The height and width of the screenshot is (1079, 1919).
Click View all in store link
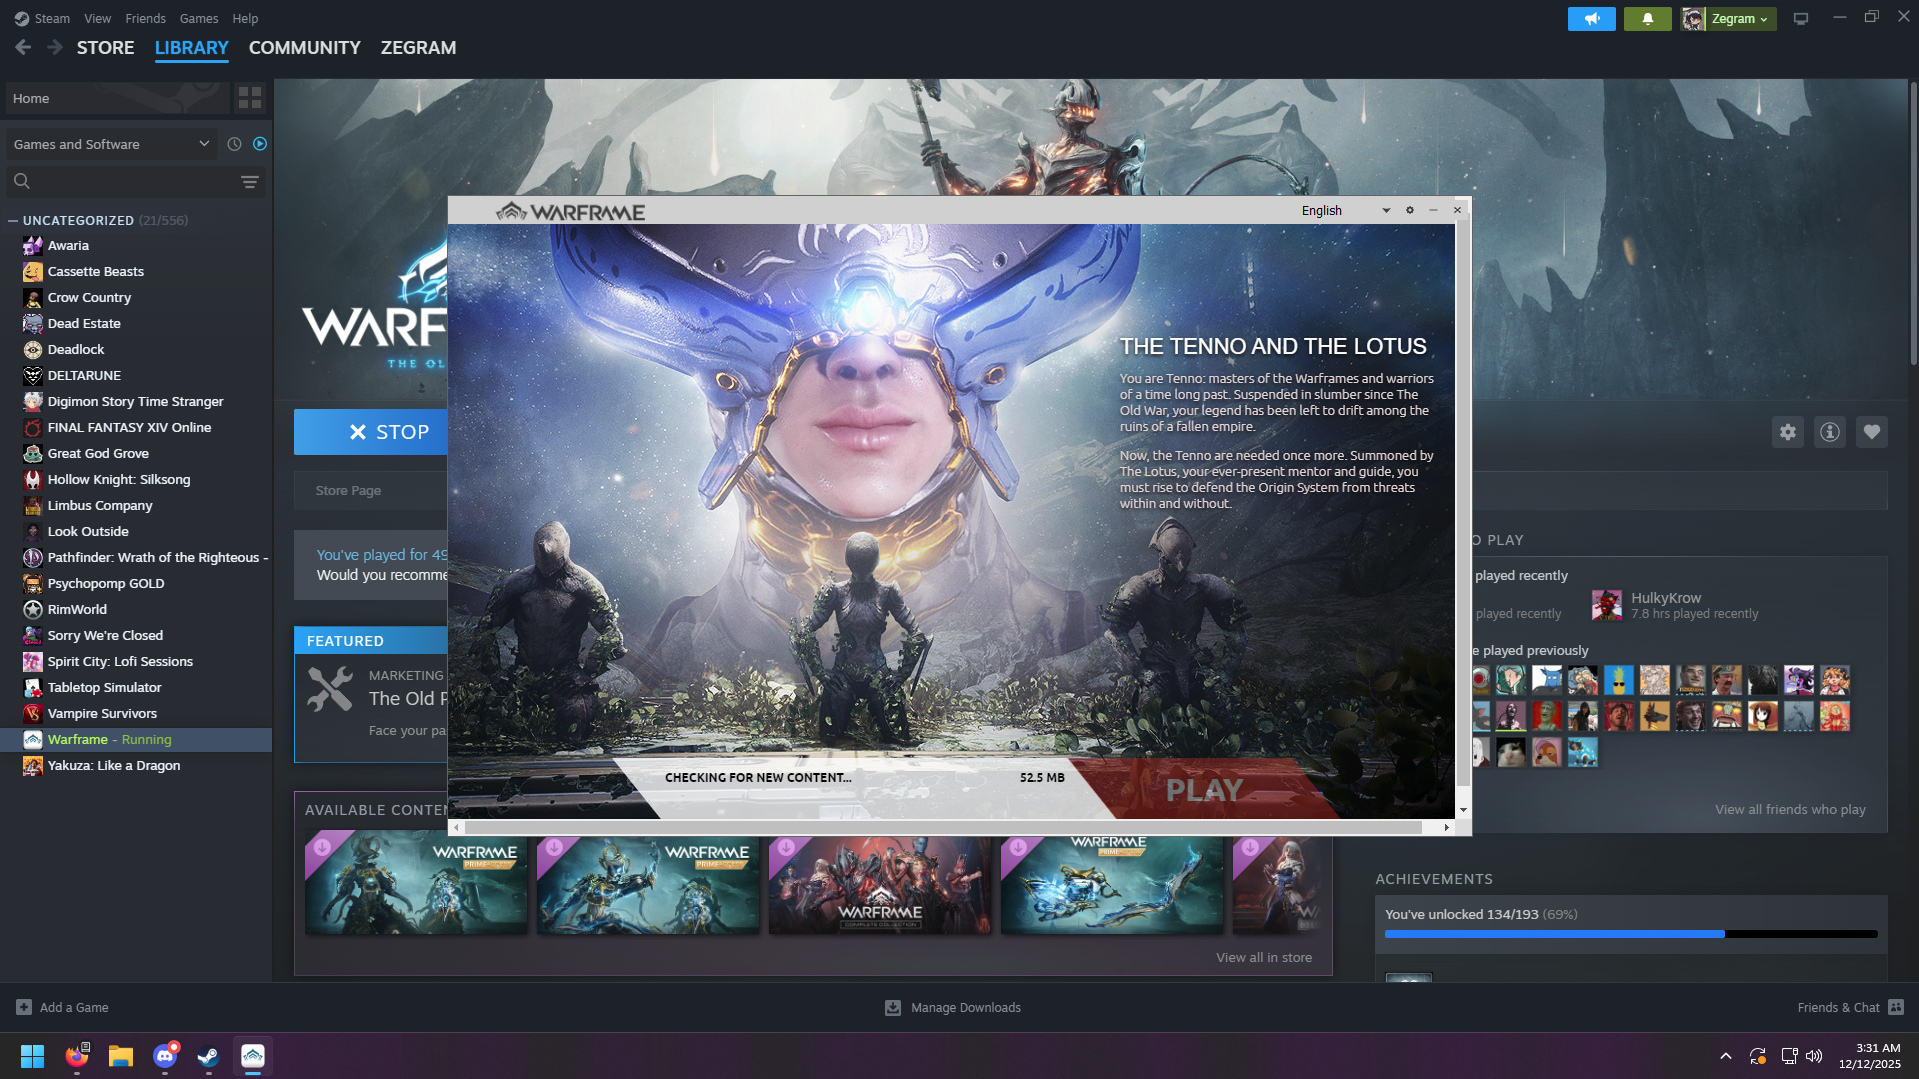pos(1263,957)
